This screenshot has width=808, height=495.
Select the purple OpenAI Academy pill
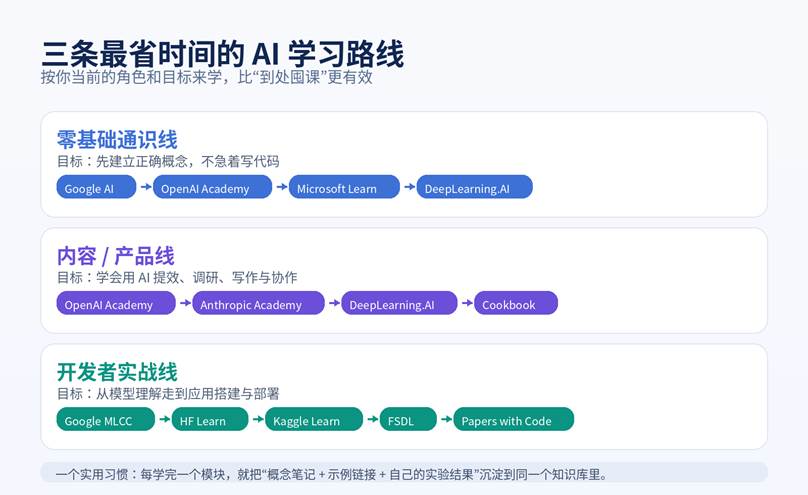click(x=116, y=303)
